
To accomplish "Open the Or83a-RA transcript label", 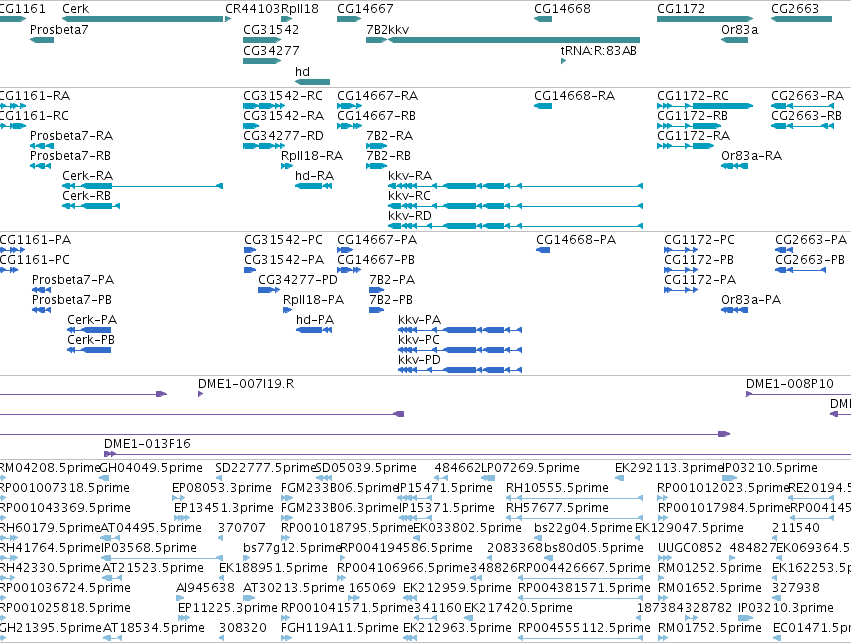I will [x=751, y=156].
